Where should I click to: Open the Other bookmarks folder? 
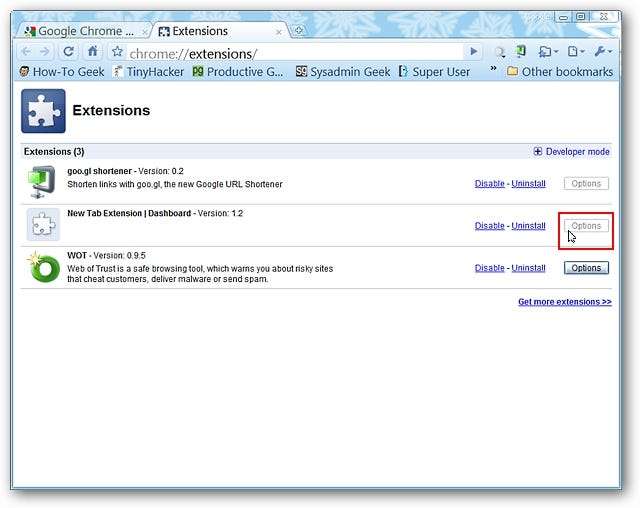pos(560,72)
